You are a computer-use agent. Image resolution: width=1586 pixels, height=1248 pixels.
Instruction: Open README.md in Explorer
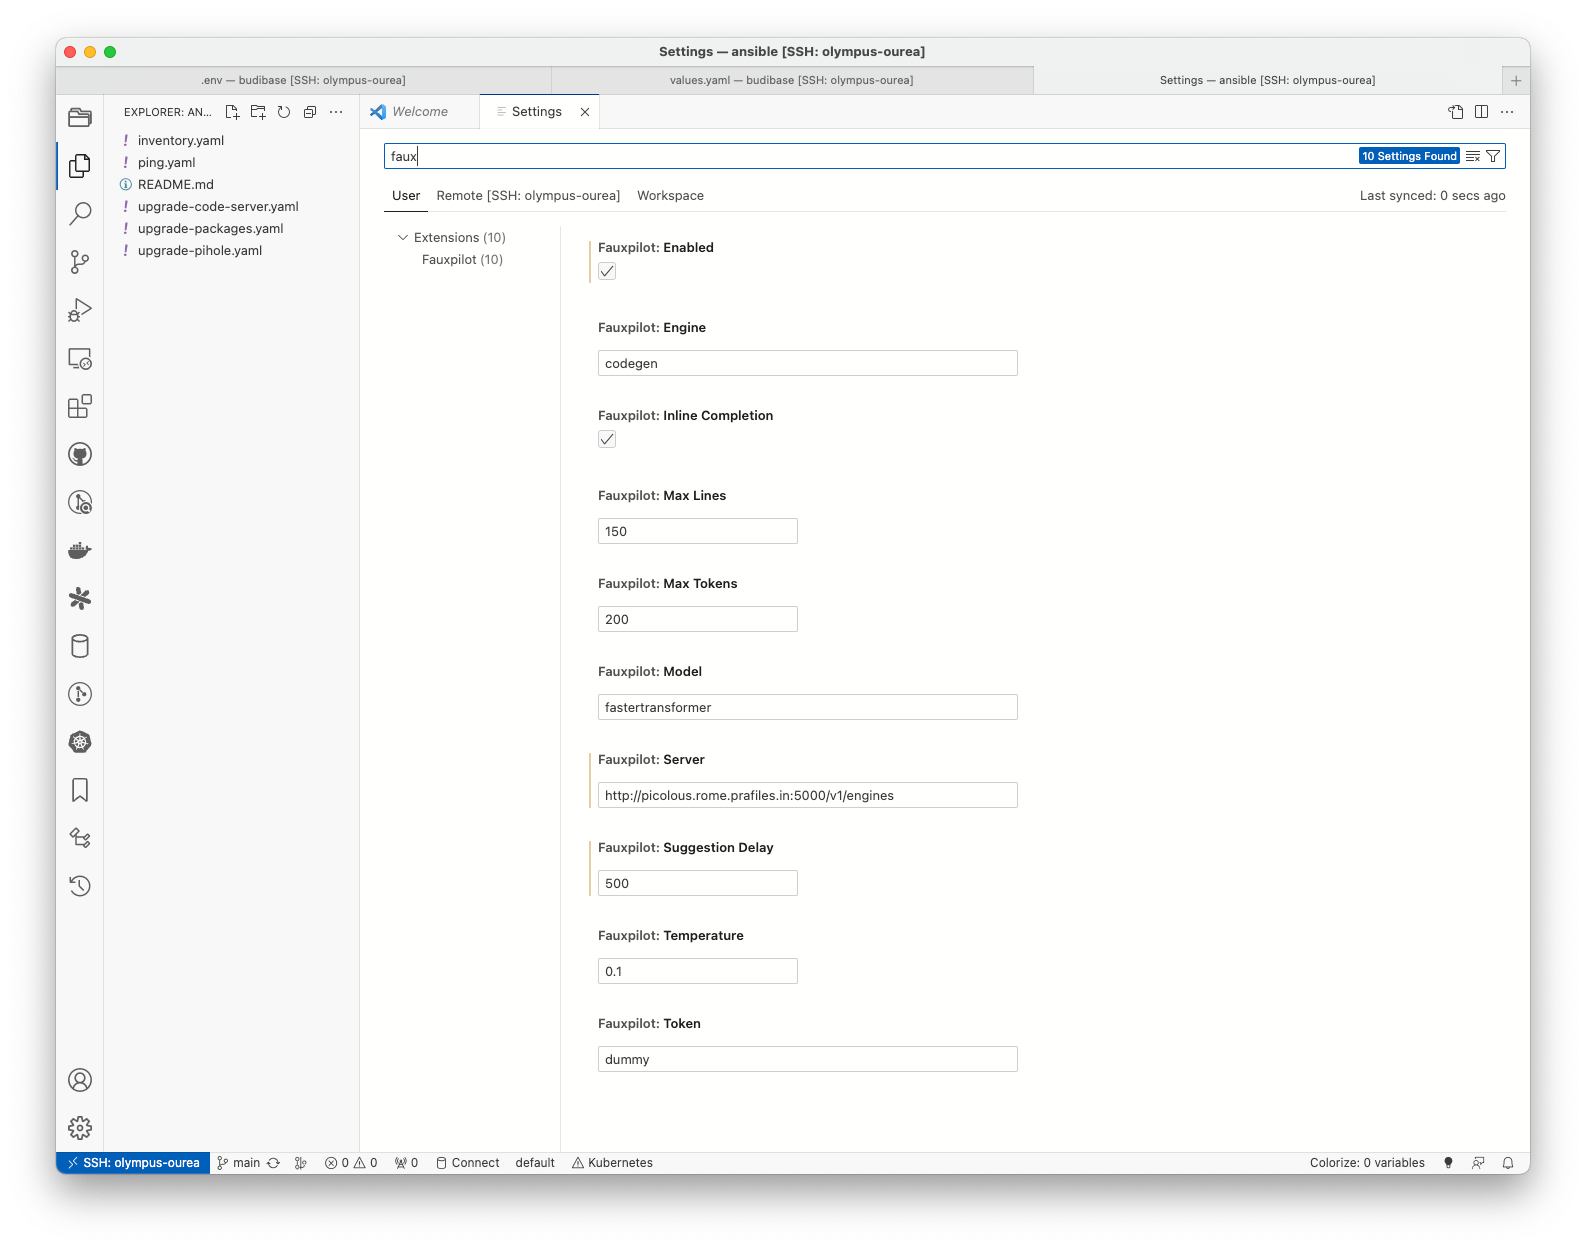pos(232,184)
